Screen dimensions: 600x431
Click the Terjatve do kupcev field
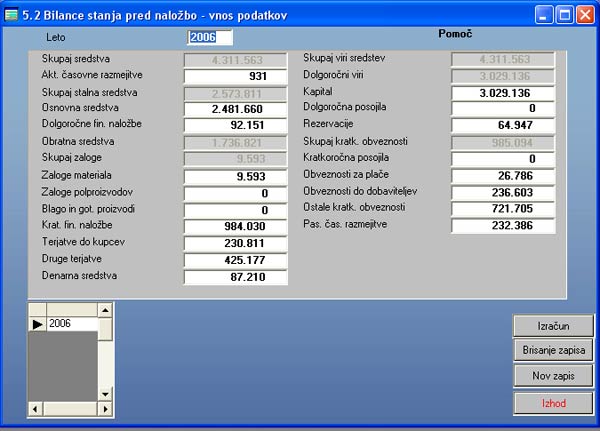tap(236, 243)
